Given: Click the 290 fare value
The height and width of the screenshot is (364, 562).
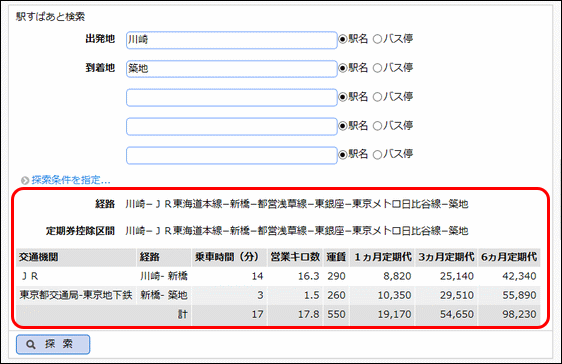Looking at the screenshot, I should (336, 276).
